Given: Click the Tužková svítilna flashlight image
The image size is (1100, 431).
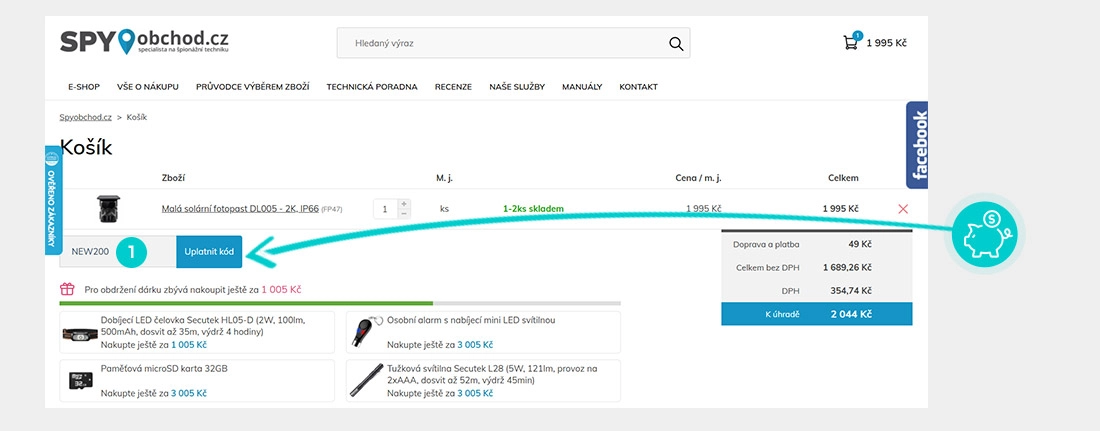Looking at the screenshot, I should coord(367,380).
